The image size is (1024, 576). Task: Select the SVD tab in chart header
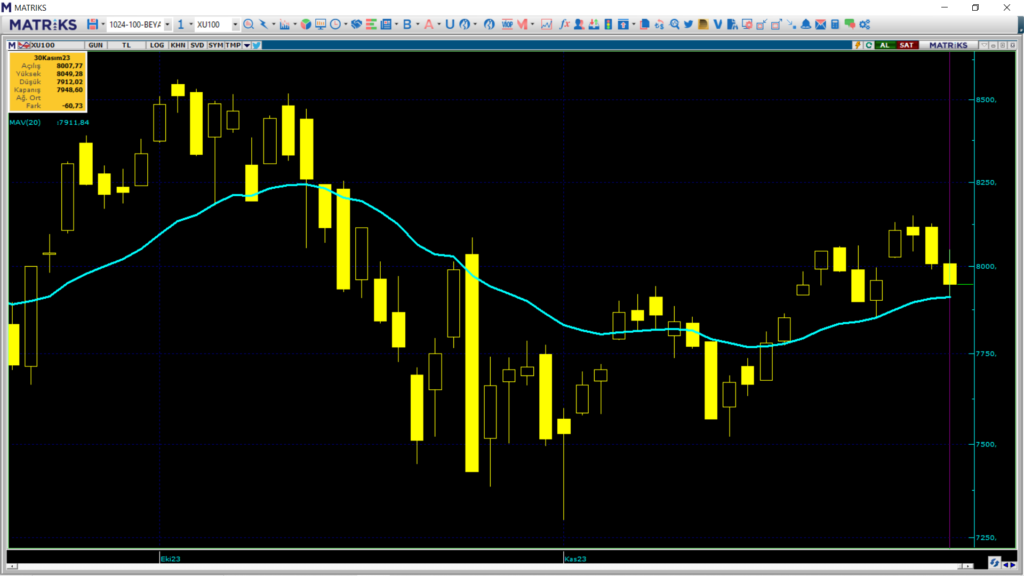[197, 45]
